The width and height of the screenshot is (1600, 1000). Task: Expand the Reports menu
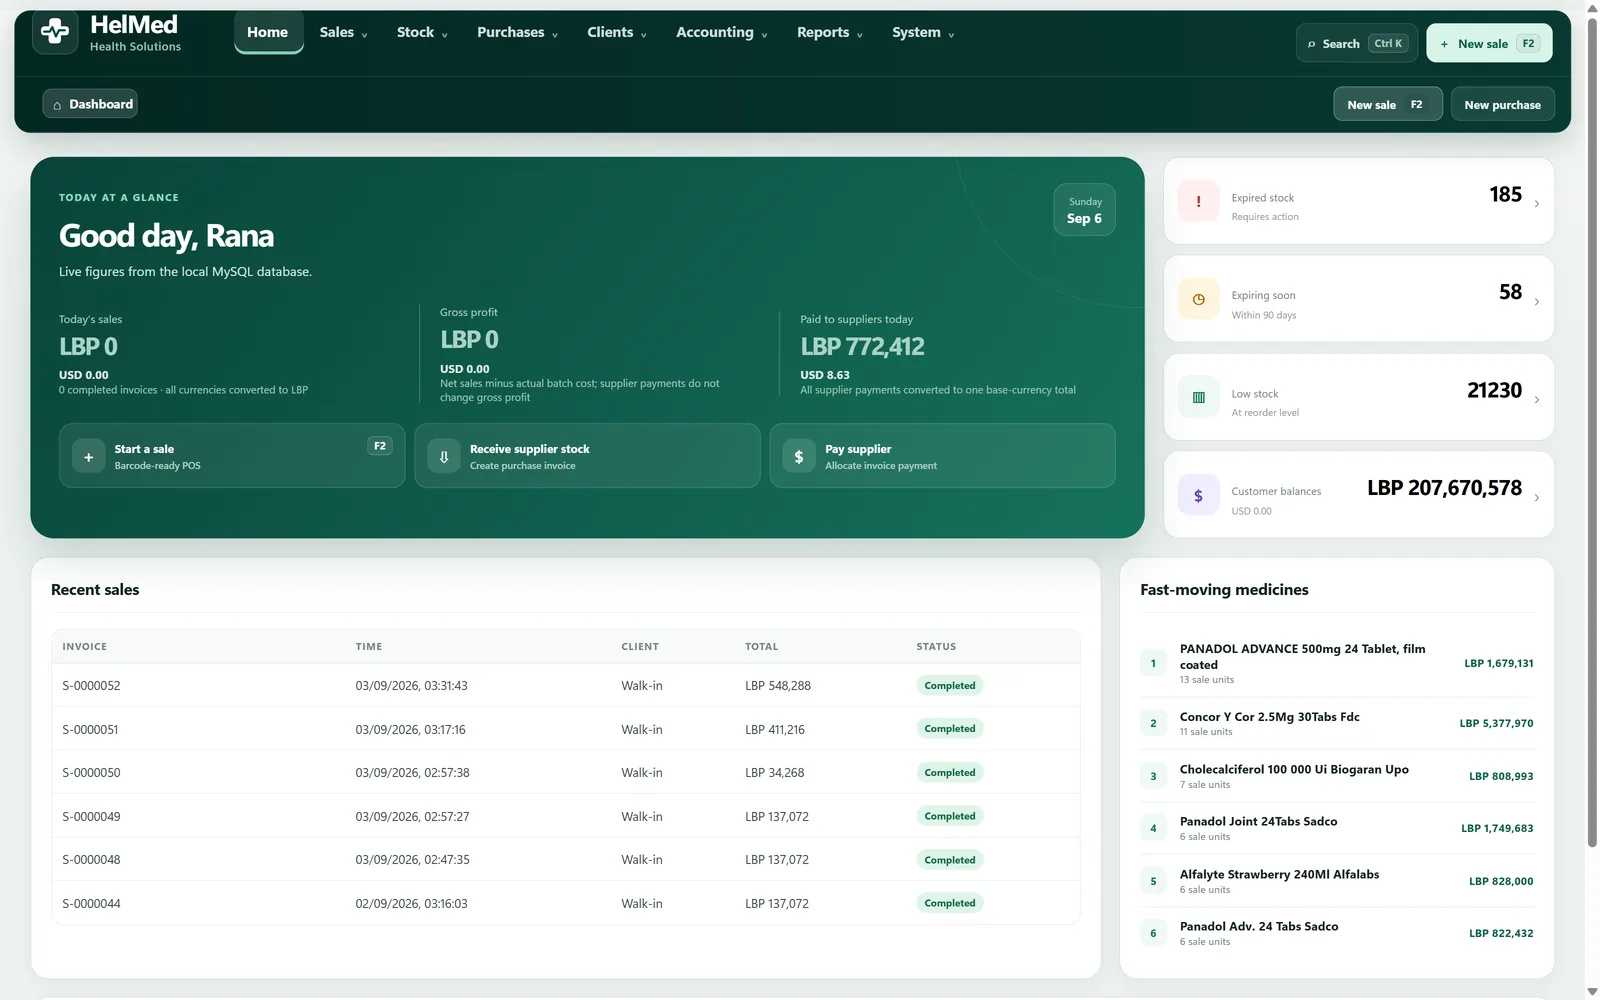tap(829, 32)
